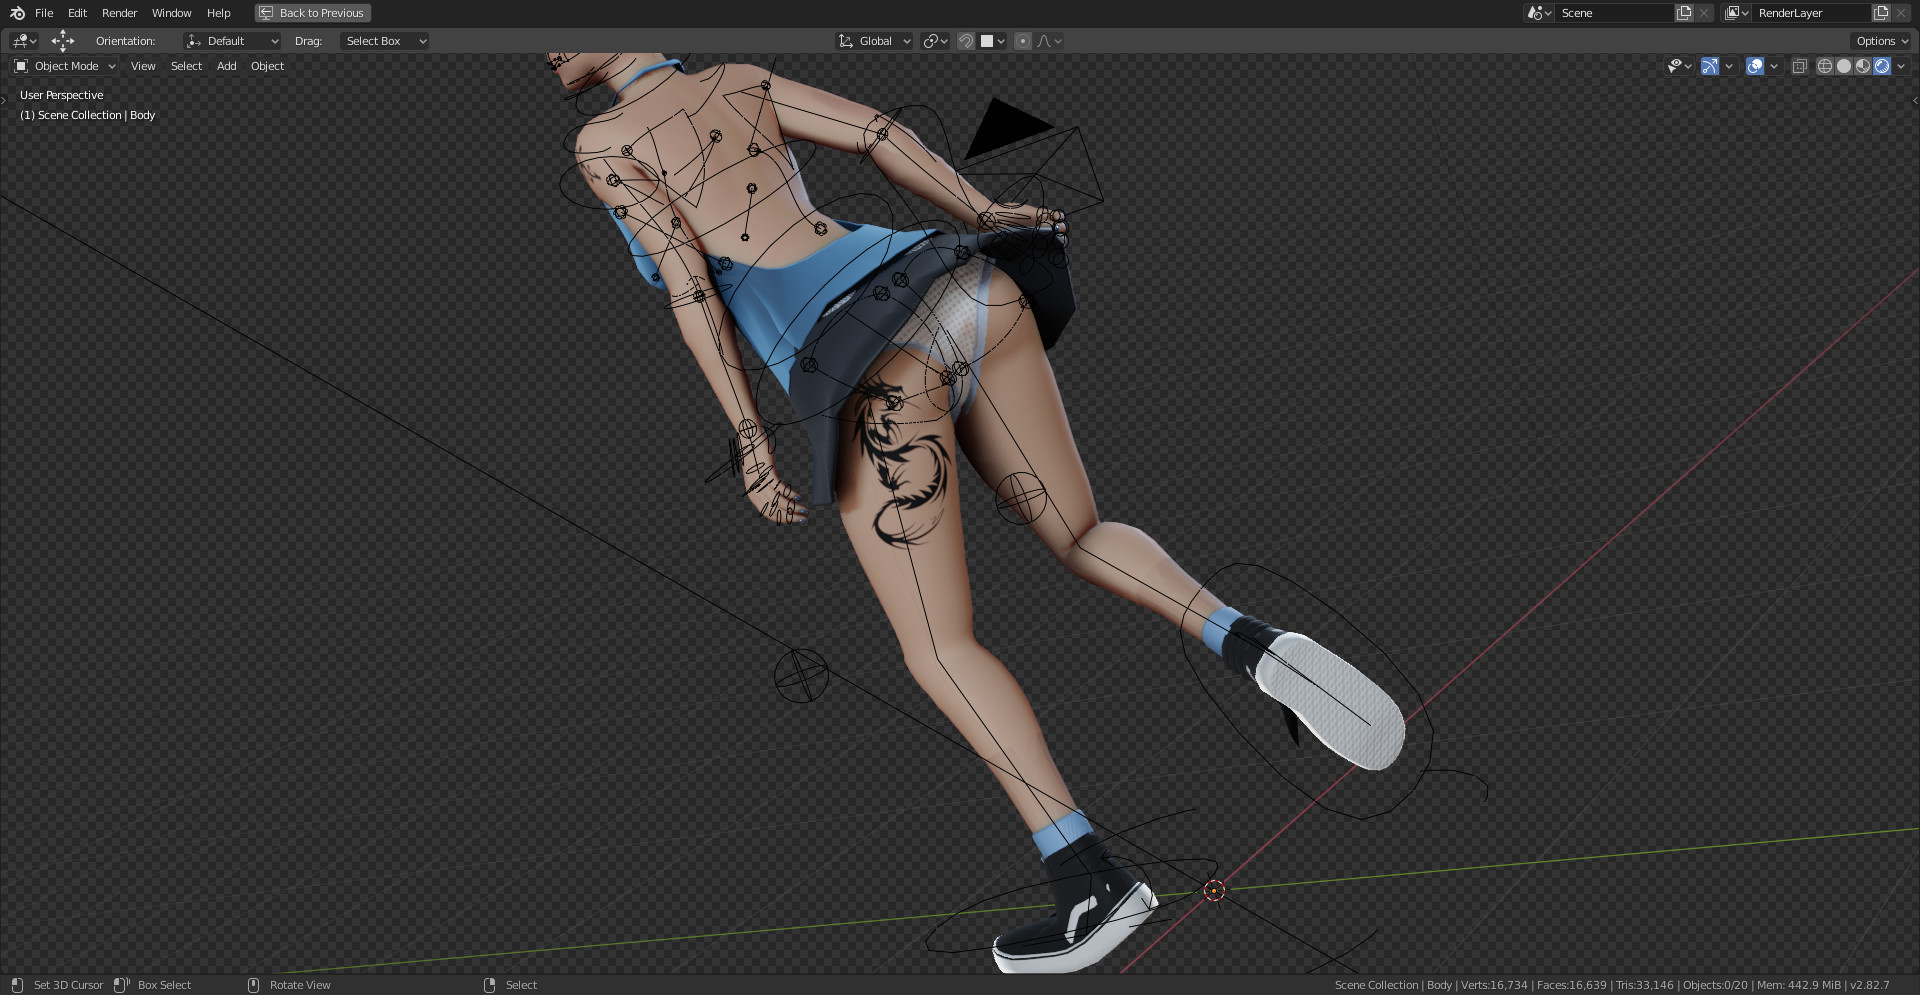Image resolution: width=1920 pixels, height=995 pixels.
Task: Click the Faces:16,639 status entry
Action: [x=1571, y=985]
